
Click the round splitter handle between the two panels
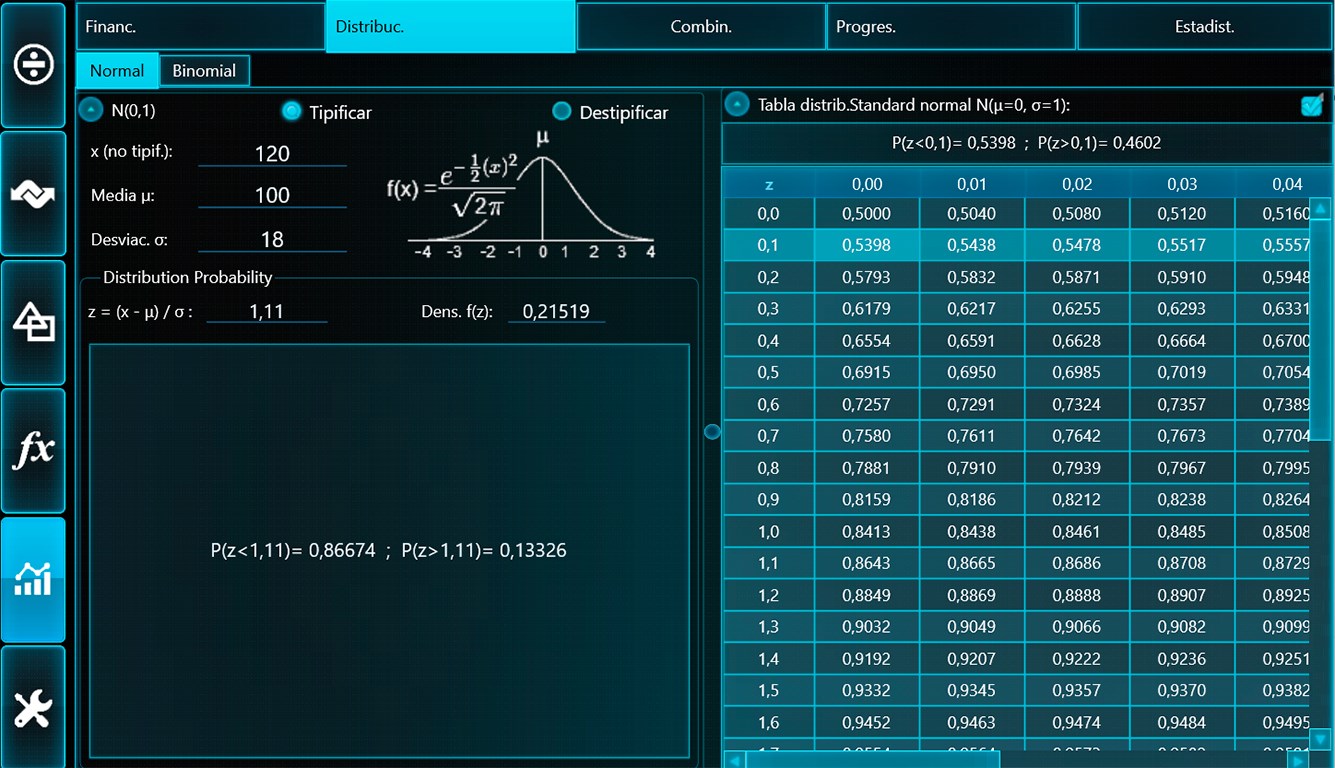click(x=712, y=432)
